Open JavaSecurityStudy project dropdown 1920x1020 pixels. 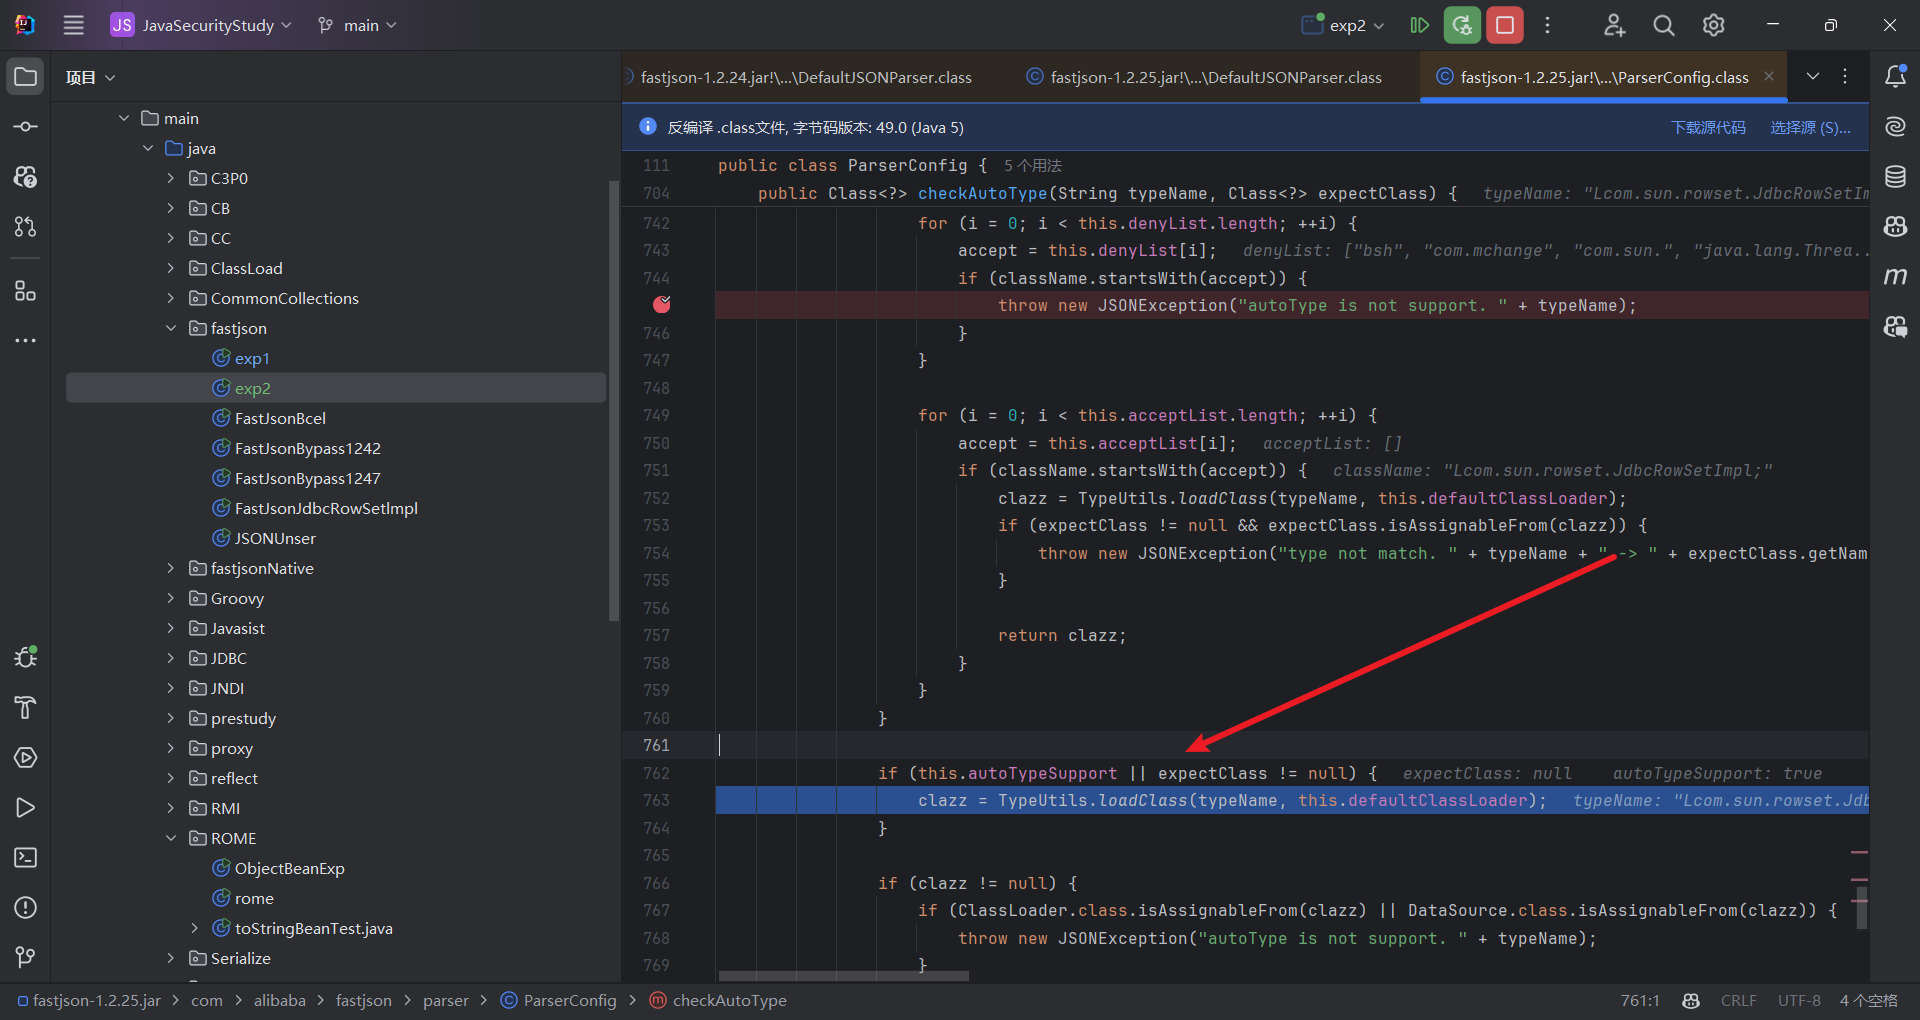(202, 25)
